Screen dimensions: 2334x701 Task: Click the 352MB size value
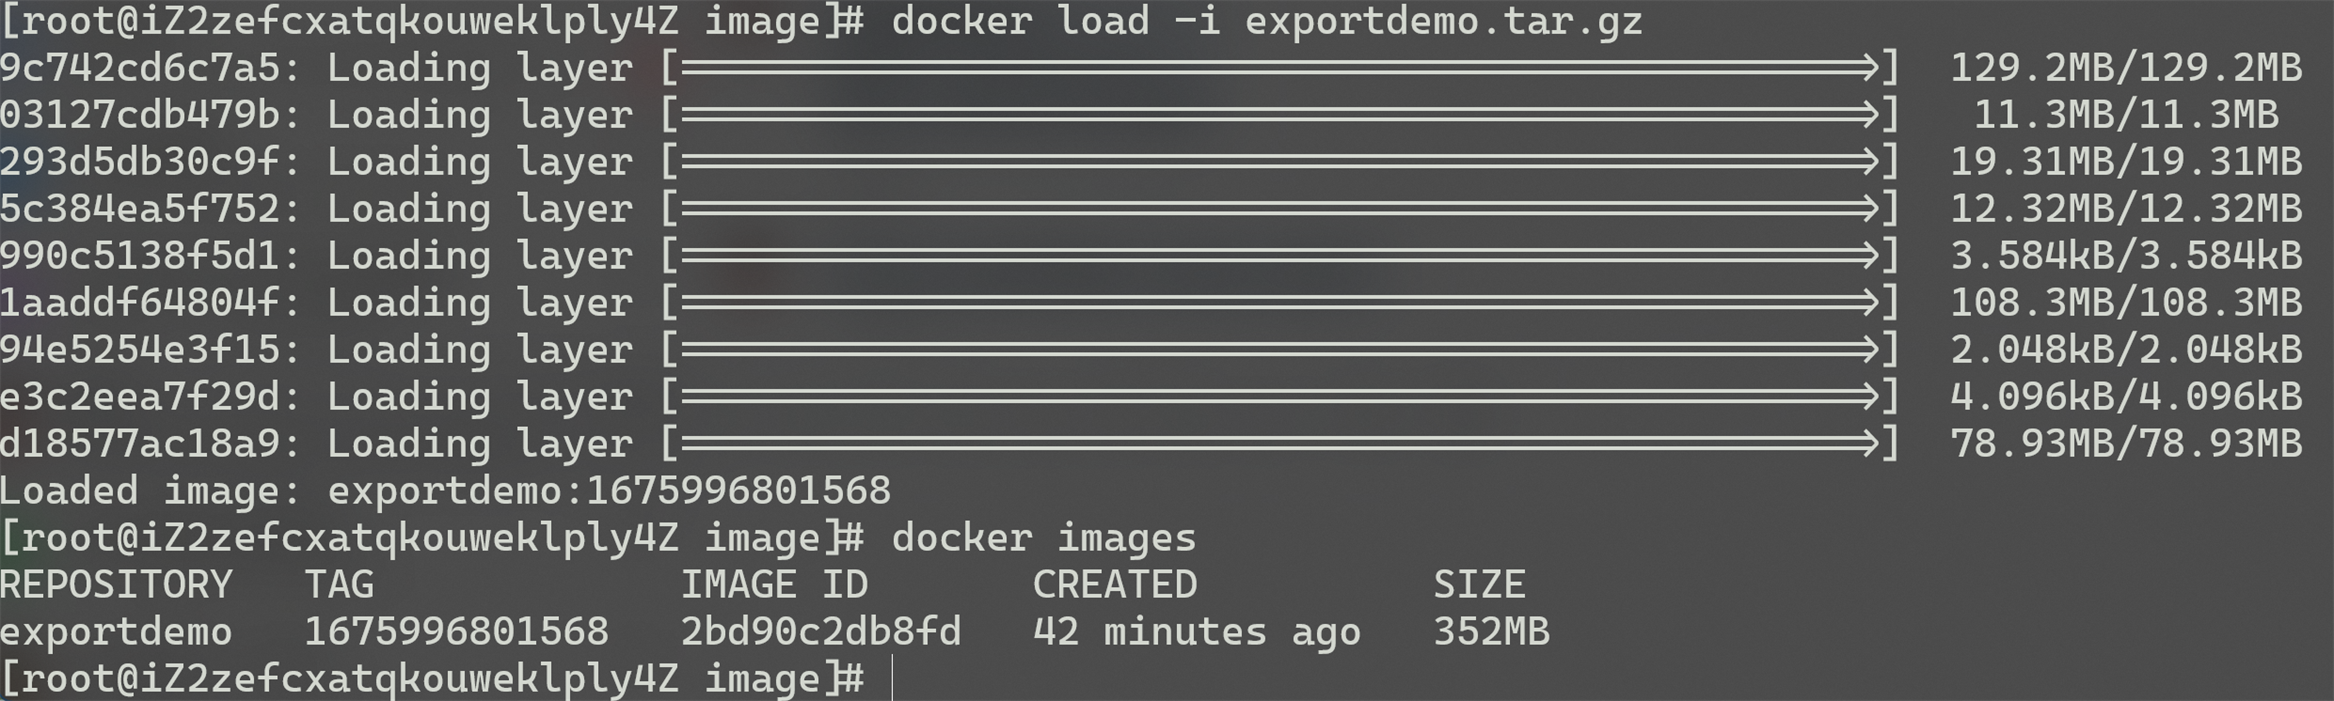tap(1491, 631)
